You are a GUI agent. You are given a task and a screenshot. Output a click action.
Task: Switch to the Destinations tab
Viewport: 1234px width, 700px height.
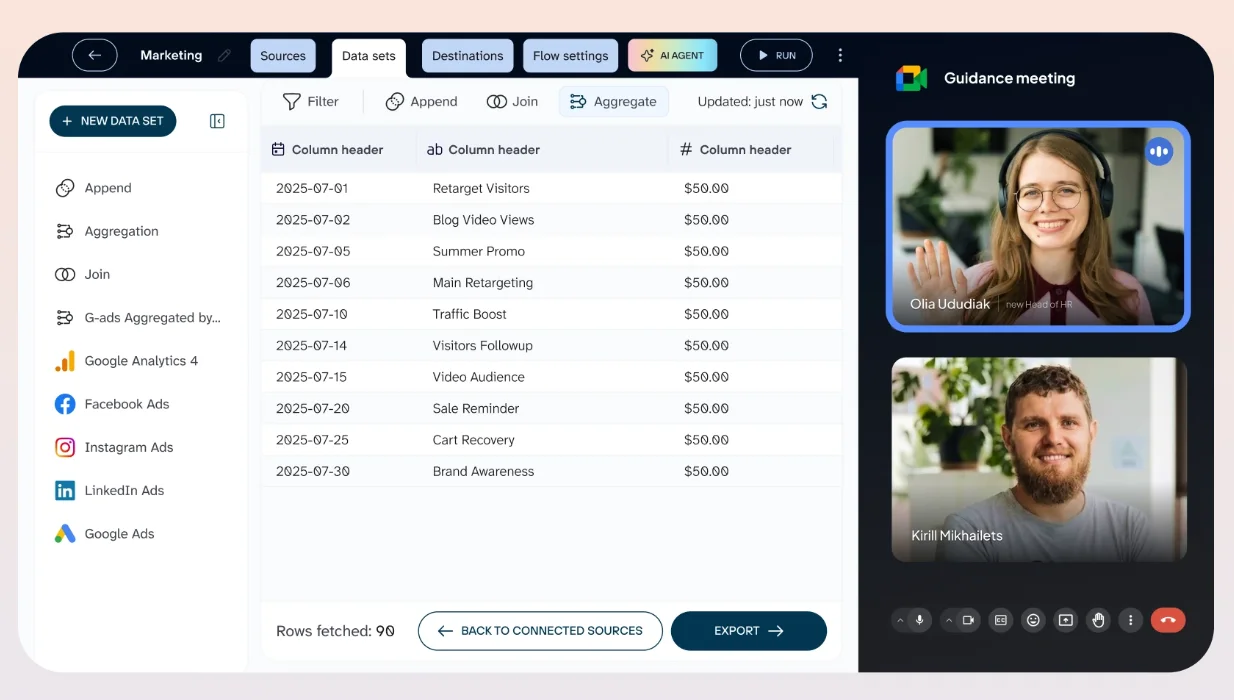(467, 55)
